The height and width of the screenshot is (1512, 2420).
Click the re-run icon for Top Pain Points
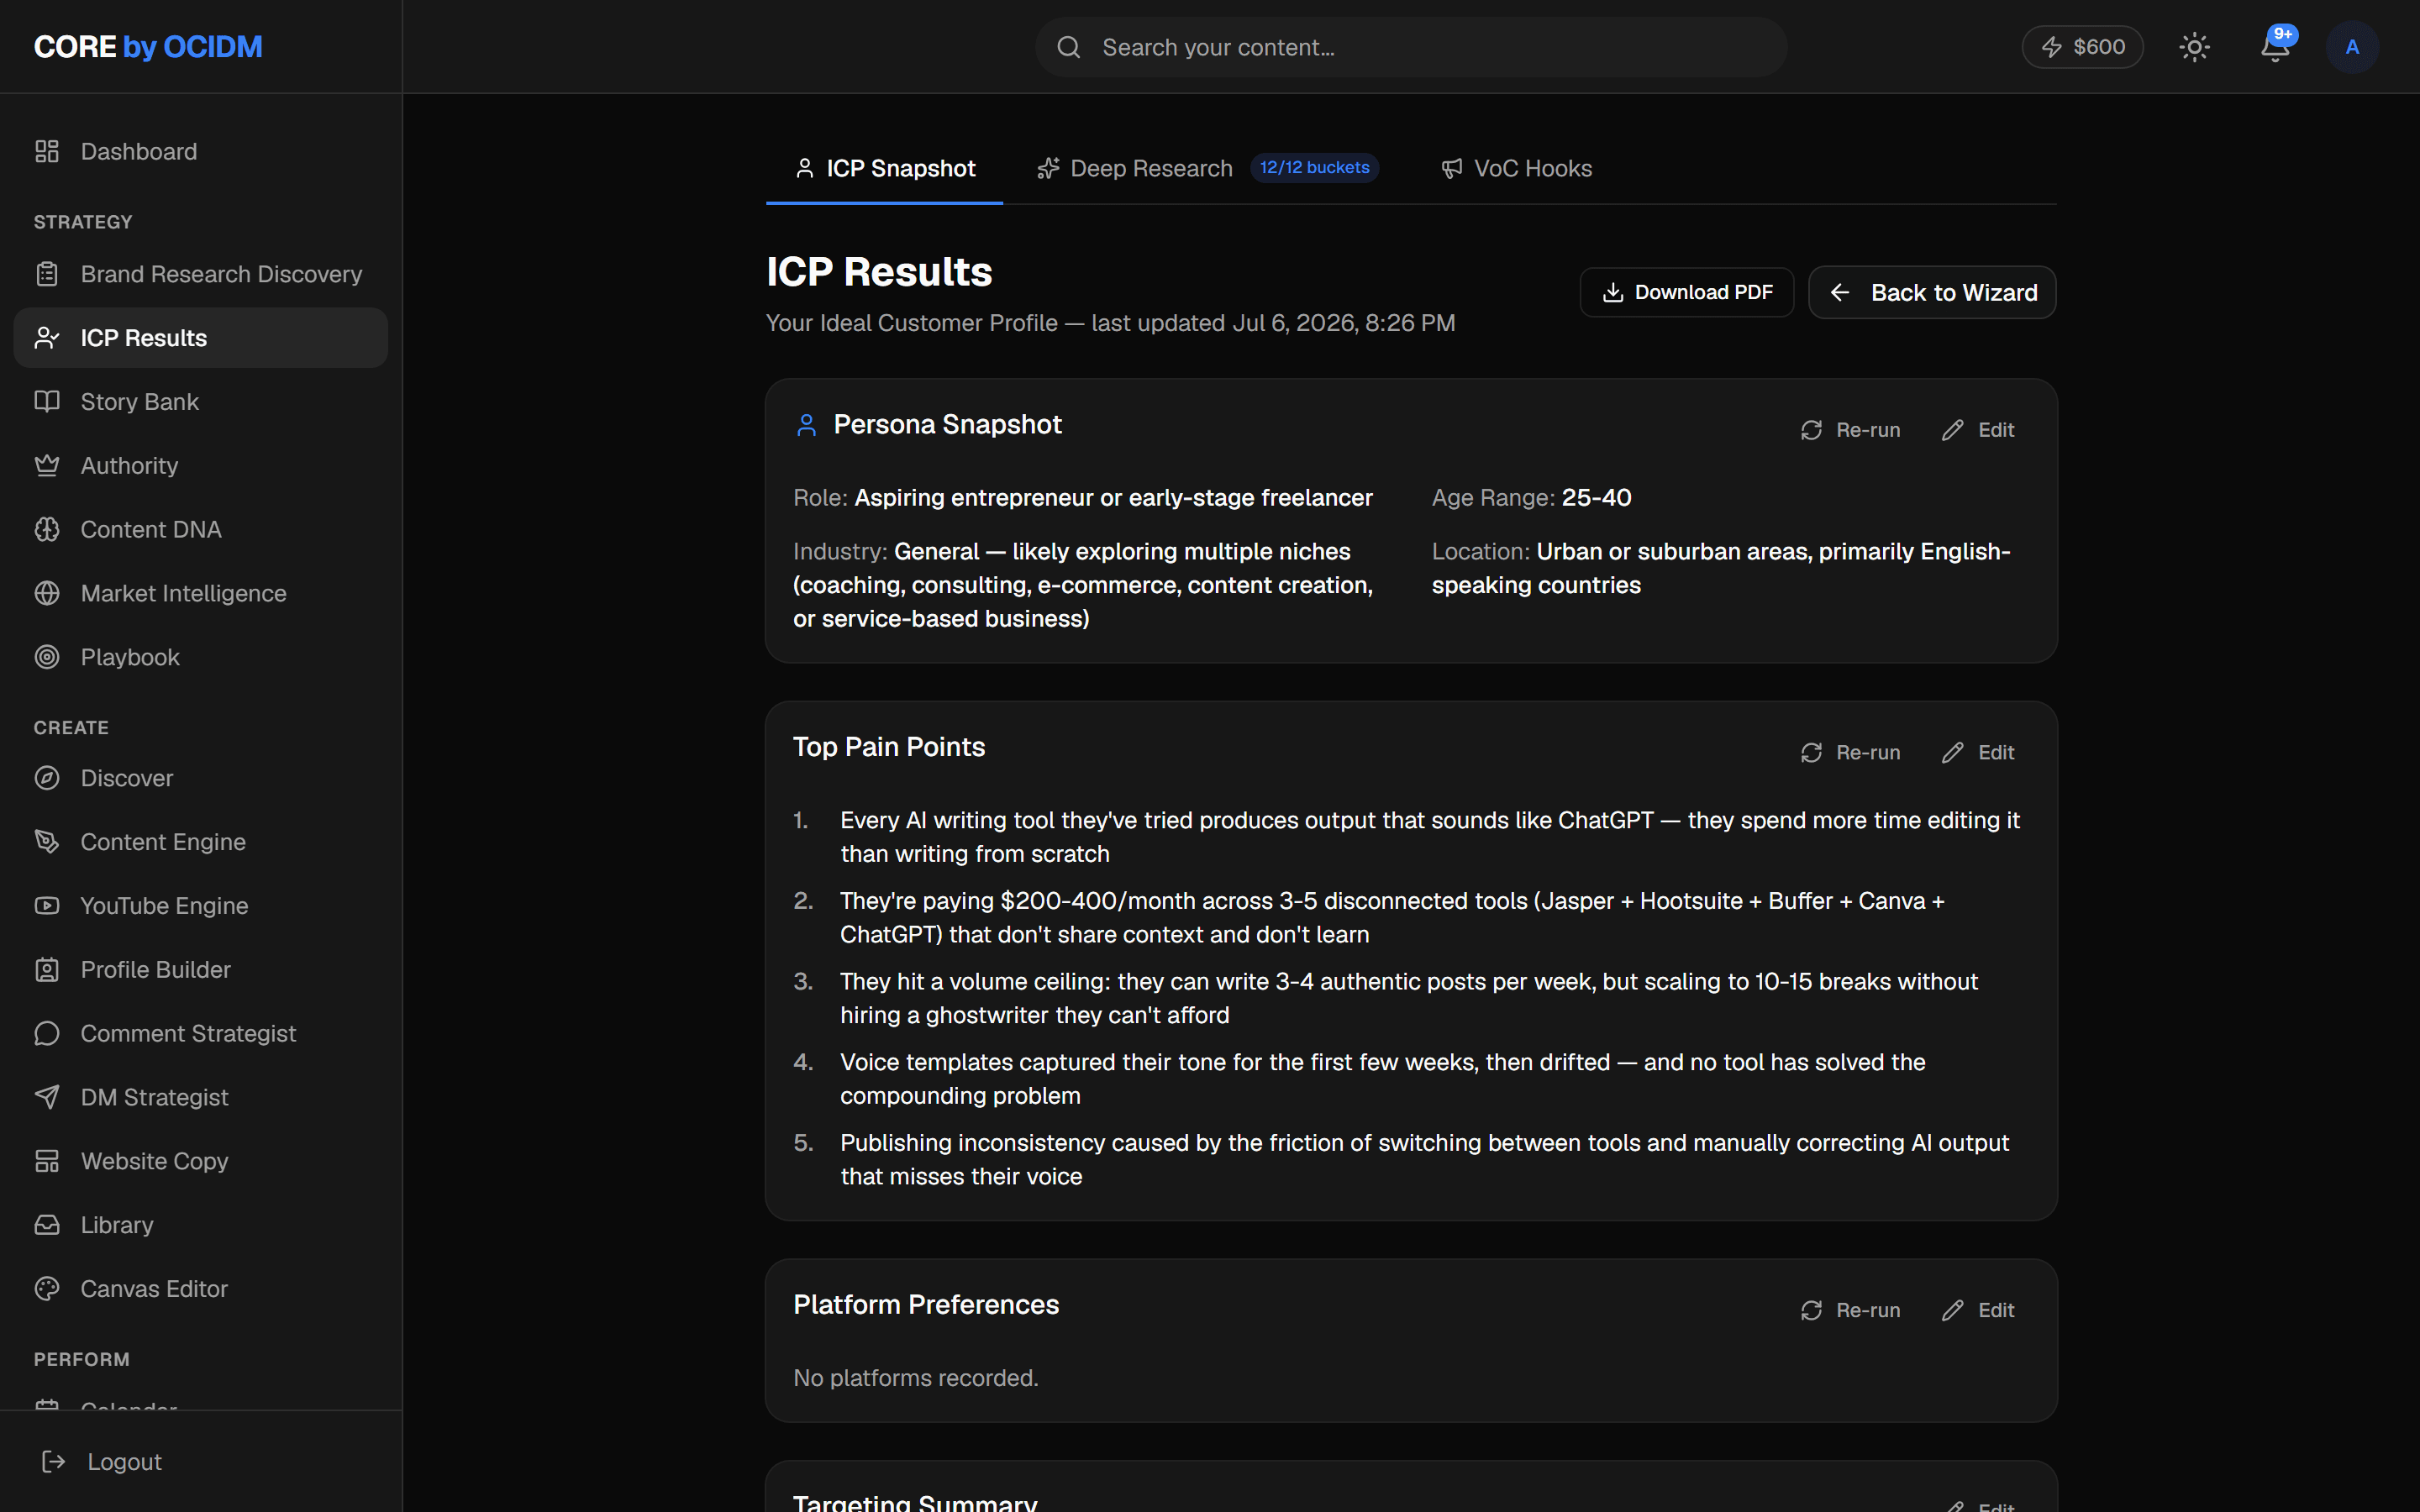click(1812, 753)
